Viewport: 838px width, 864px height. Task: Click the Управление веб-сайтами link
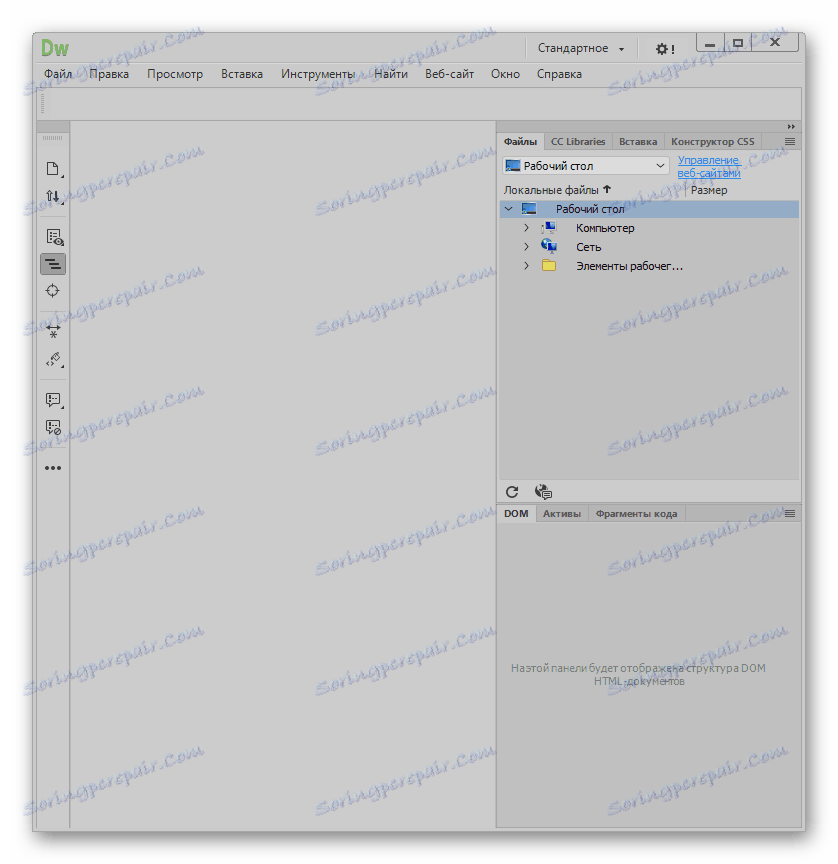tap(708, 166)
